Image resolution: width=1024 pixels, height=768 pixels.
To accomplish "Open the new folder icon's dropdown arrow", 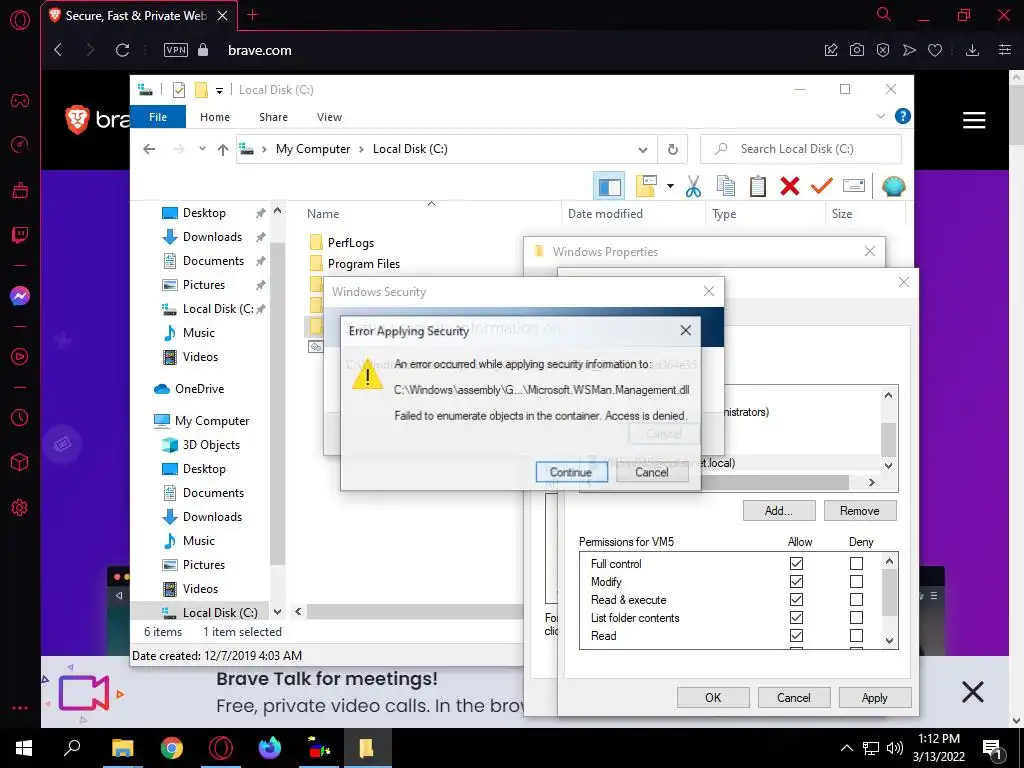I will (670, 187).
